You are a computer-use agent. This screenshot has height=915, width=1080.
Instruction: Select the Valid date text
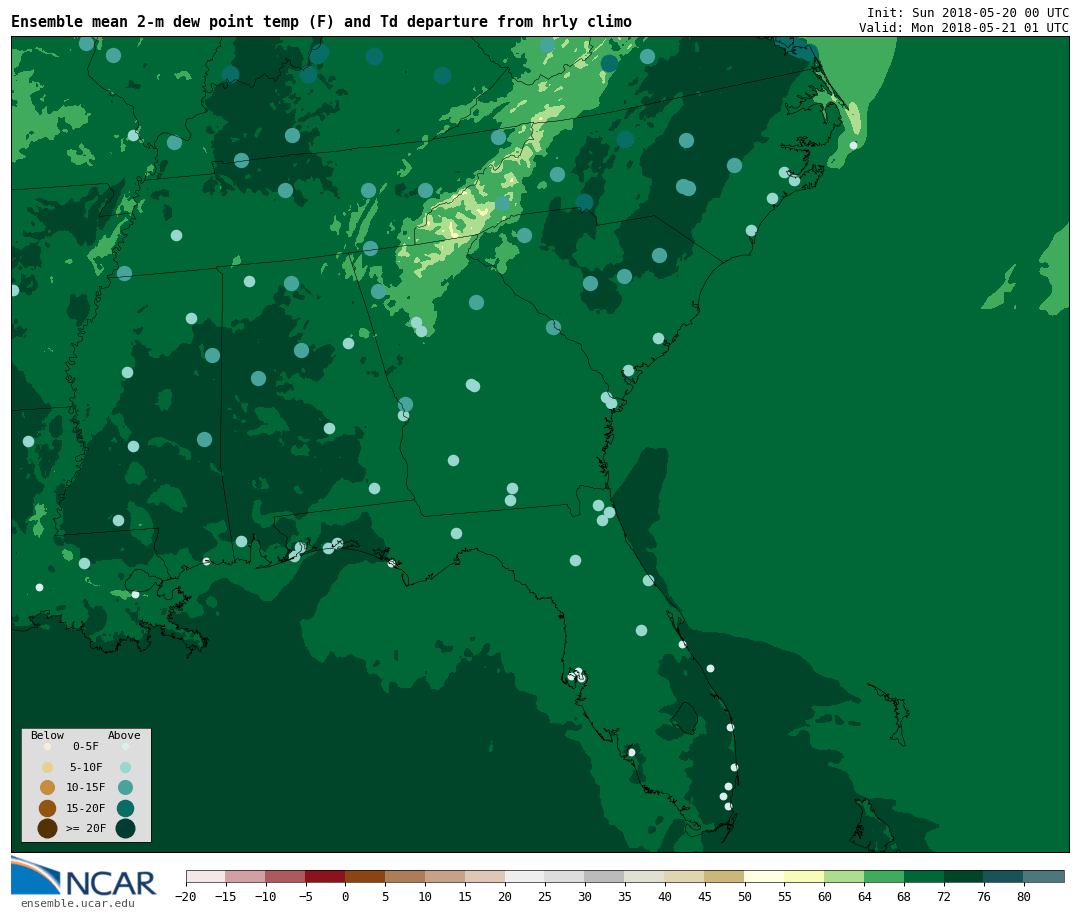tap(964, 28)
